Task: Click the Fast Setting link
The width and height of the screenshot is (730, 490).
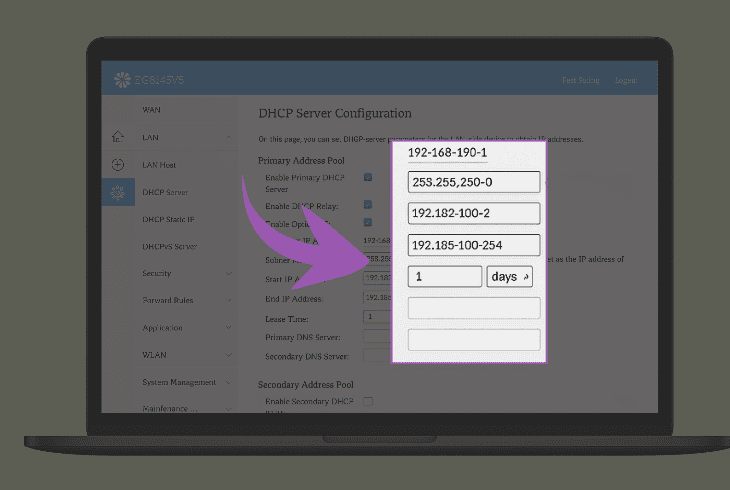Action: [x=580, y=80]
